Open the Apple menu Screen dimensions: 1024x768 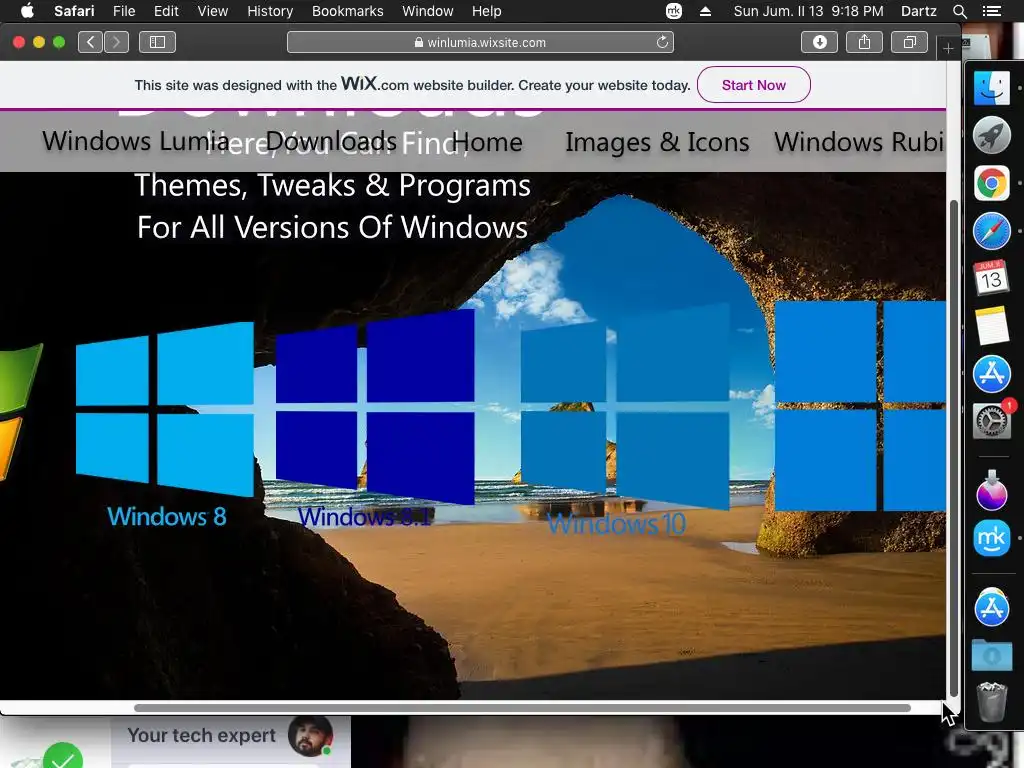tap(27, 11)
